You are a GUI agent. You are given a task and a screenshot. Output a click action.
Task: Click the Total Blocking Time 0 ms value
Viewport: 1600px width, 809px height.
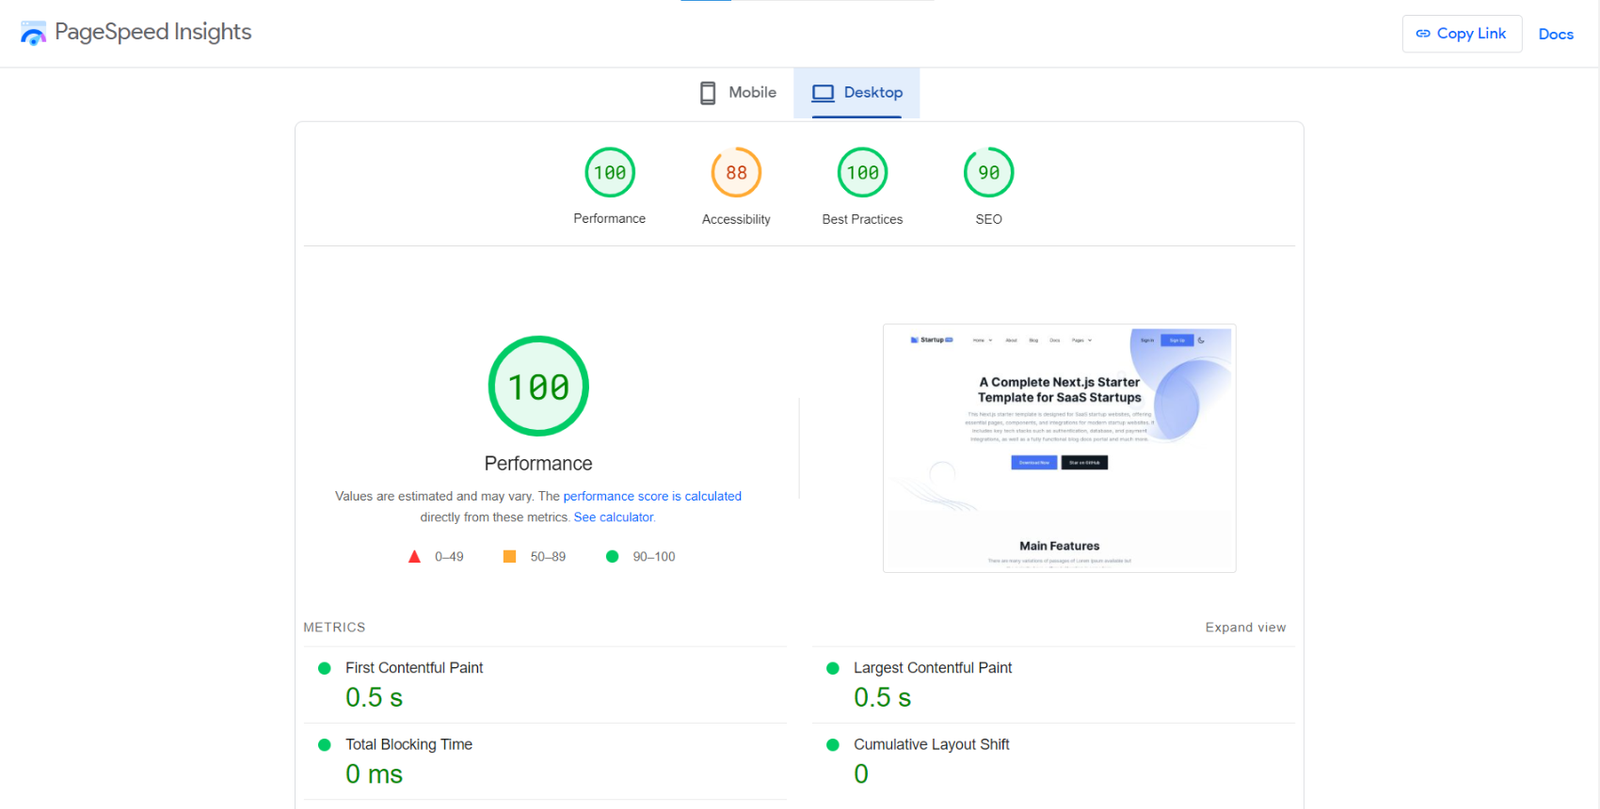tap(374, 774)
